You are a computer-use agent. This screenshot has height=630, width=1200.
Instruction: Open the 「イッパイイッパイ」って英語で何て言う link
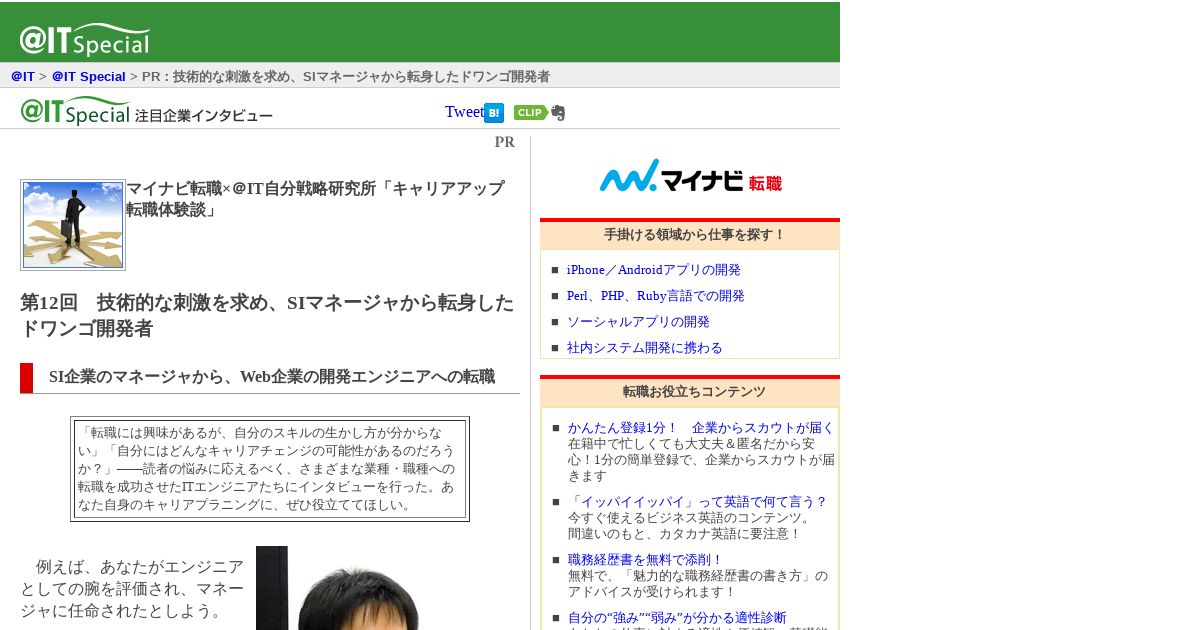click(x=697, y=501)
